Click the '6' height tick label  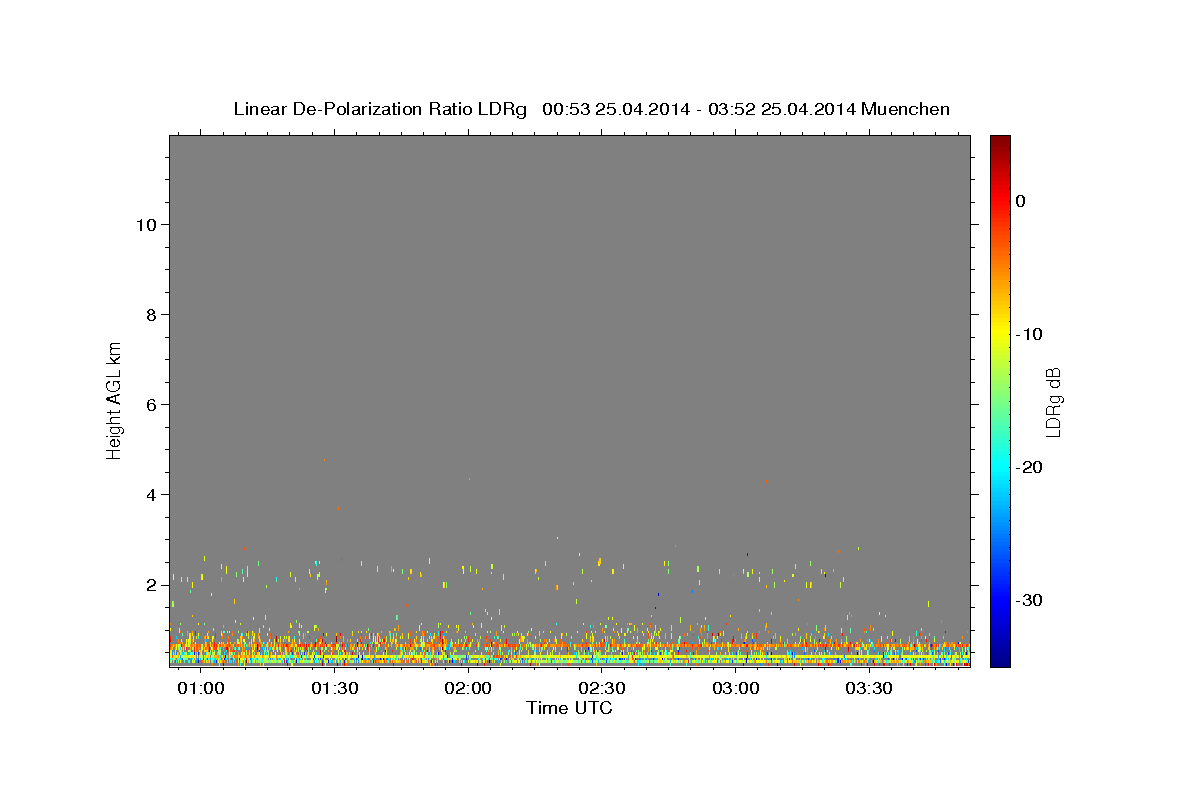pyautogui.click(x=150, y=405)
